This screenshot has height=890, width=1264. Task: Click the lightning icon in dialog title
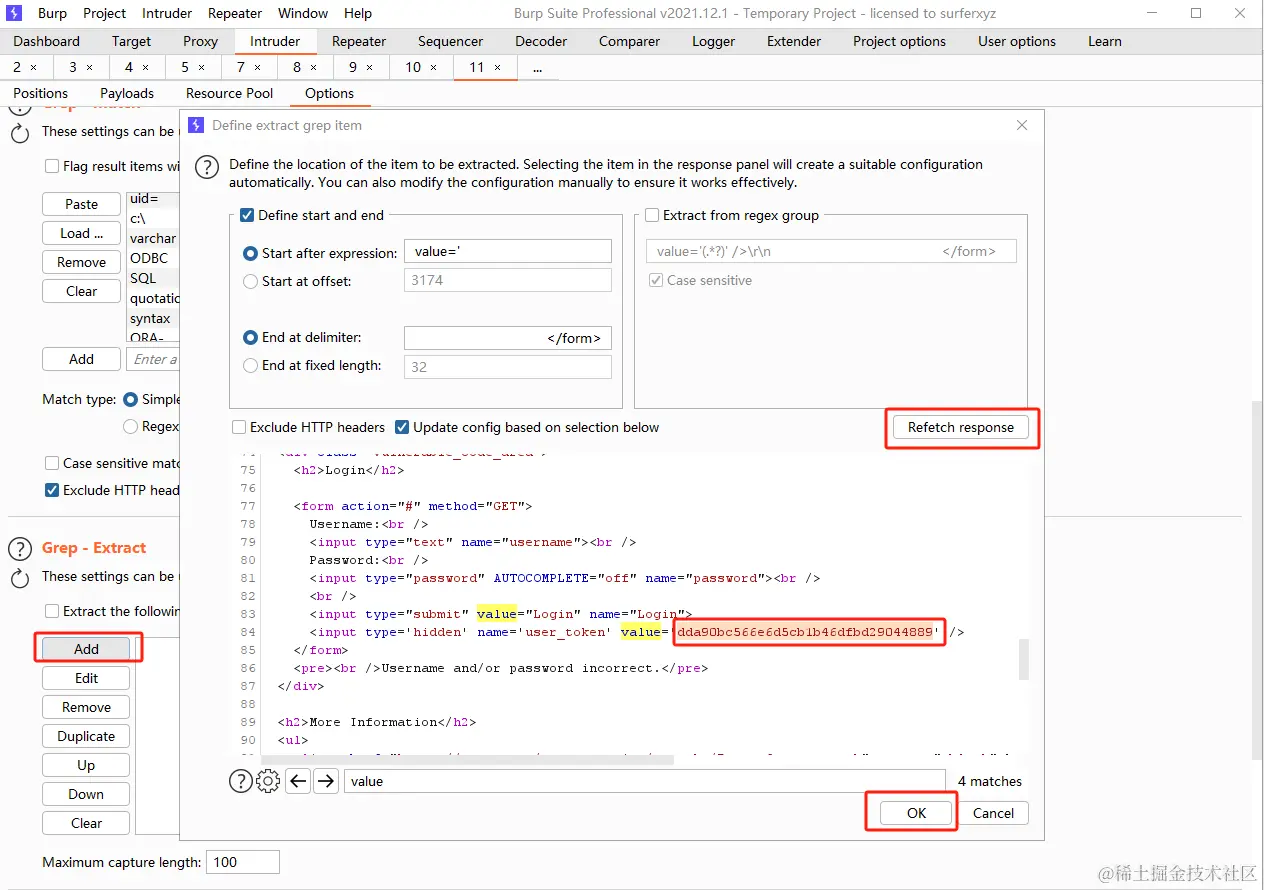196,125
